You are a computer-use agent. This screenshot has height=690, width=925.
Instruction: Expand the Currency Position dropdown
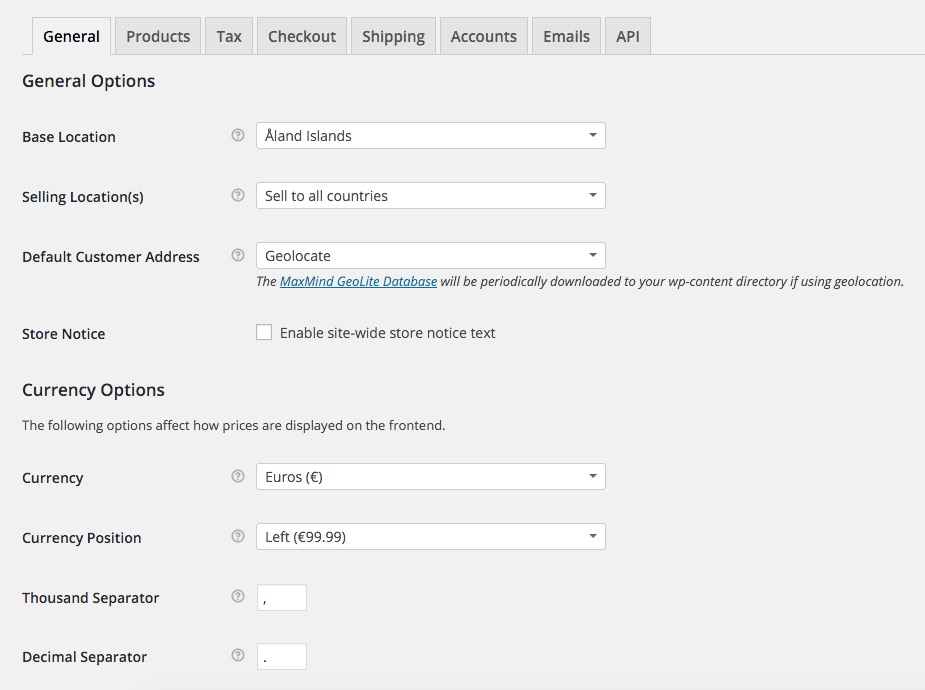[x=430, y=537]
